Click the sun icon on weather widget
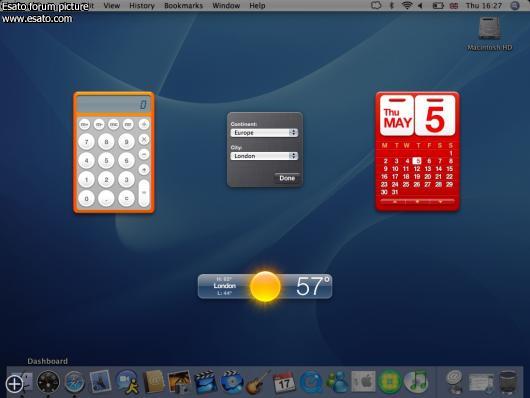Viewport: 530px width, 398px height. 265,286
